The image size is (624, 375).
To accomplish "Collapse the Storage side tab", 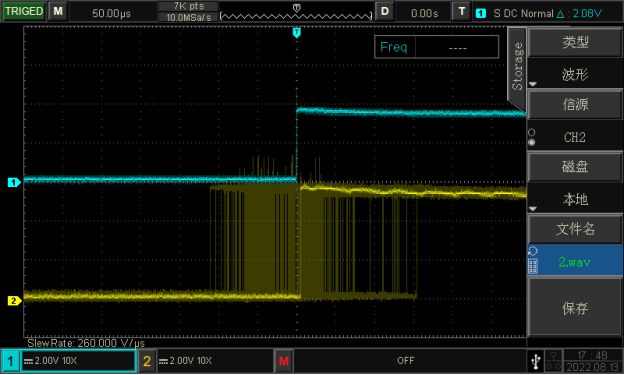I will [x=517, y=68].
